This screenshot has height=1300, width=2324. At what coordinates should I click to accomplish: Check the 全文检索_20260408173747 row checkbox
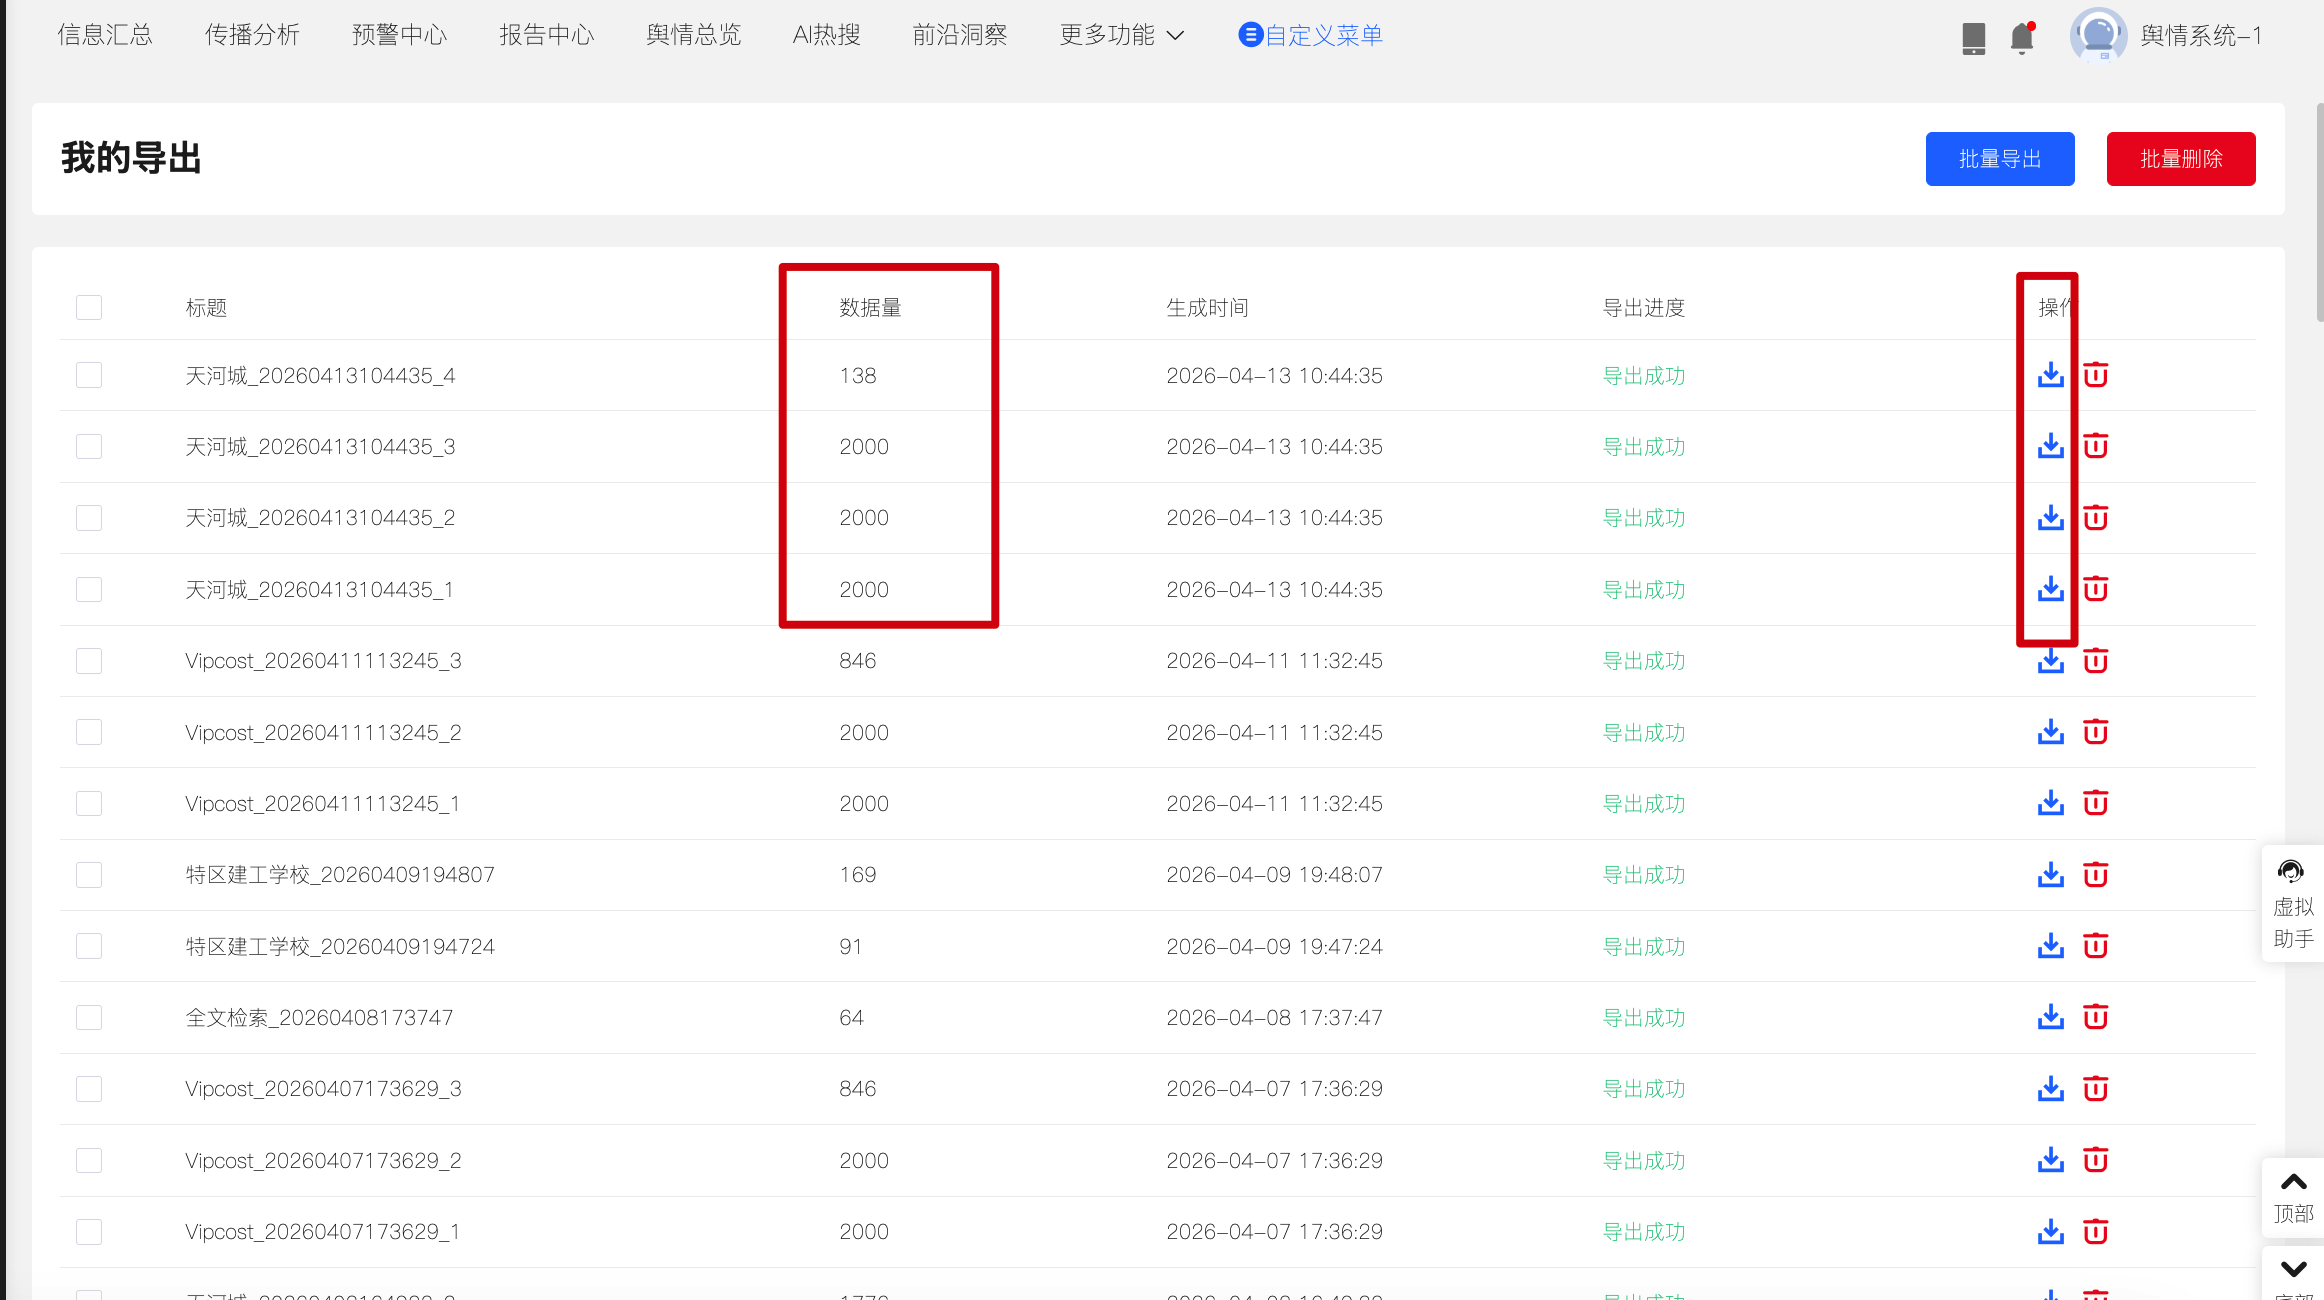[89, 1017]
